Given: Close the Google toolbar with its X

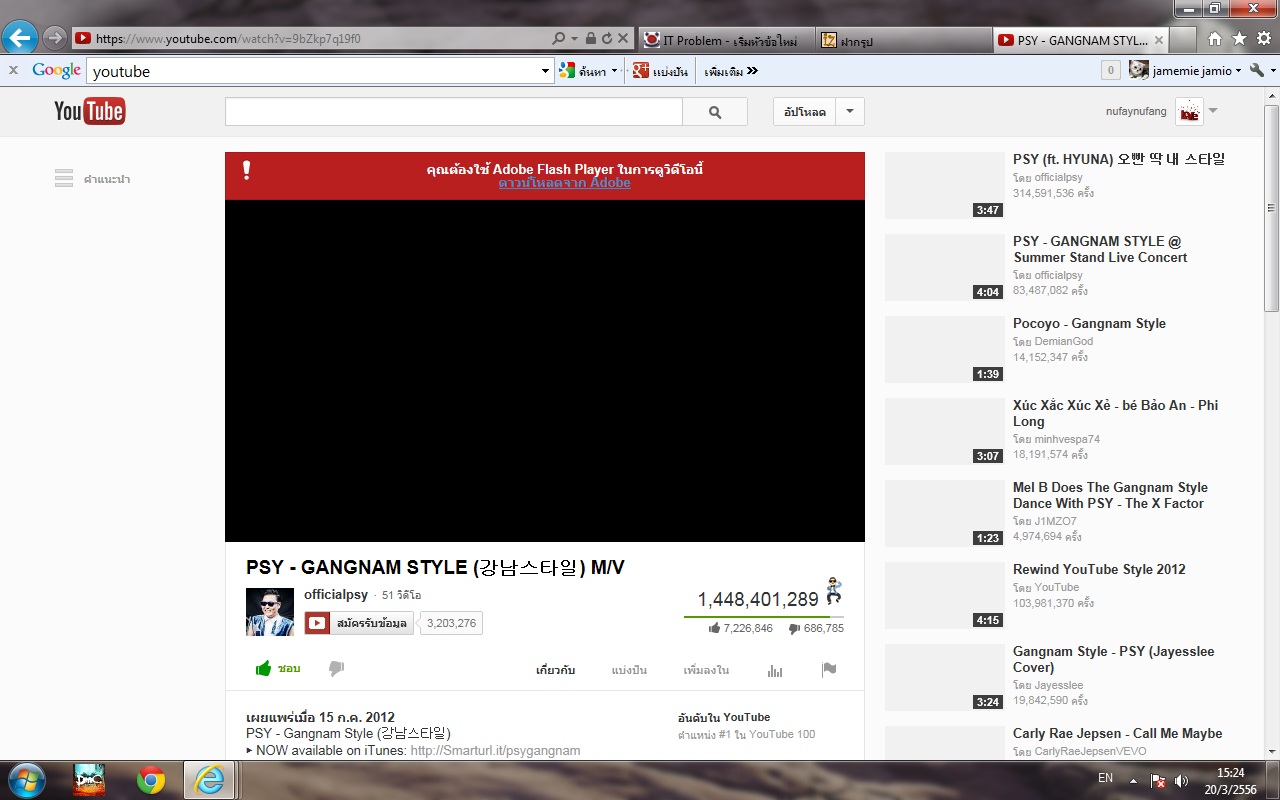Looking at the screenshot, I should point(13,71).
